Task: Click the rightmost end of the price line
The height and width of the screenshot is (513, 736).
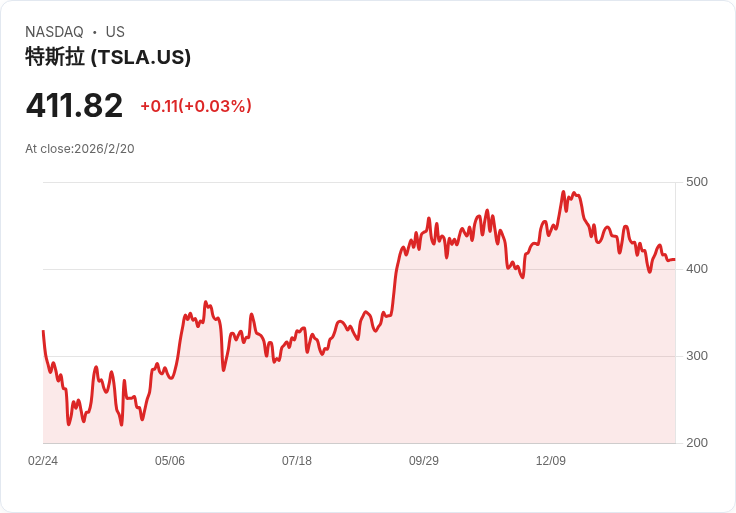Action: pos(674,260)
